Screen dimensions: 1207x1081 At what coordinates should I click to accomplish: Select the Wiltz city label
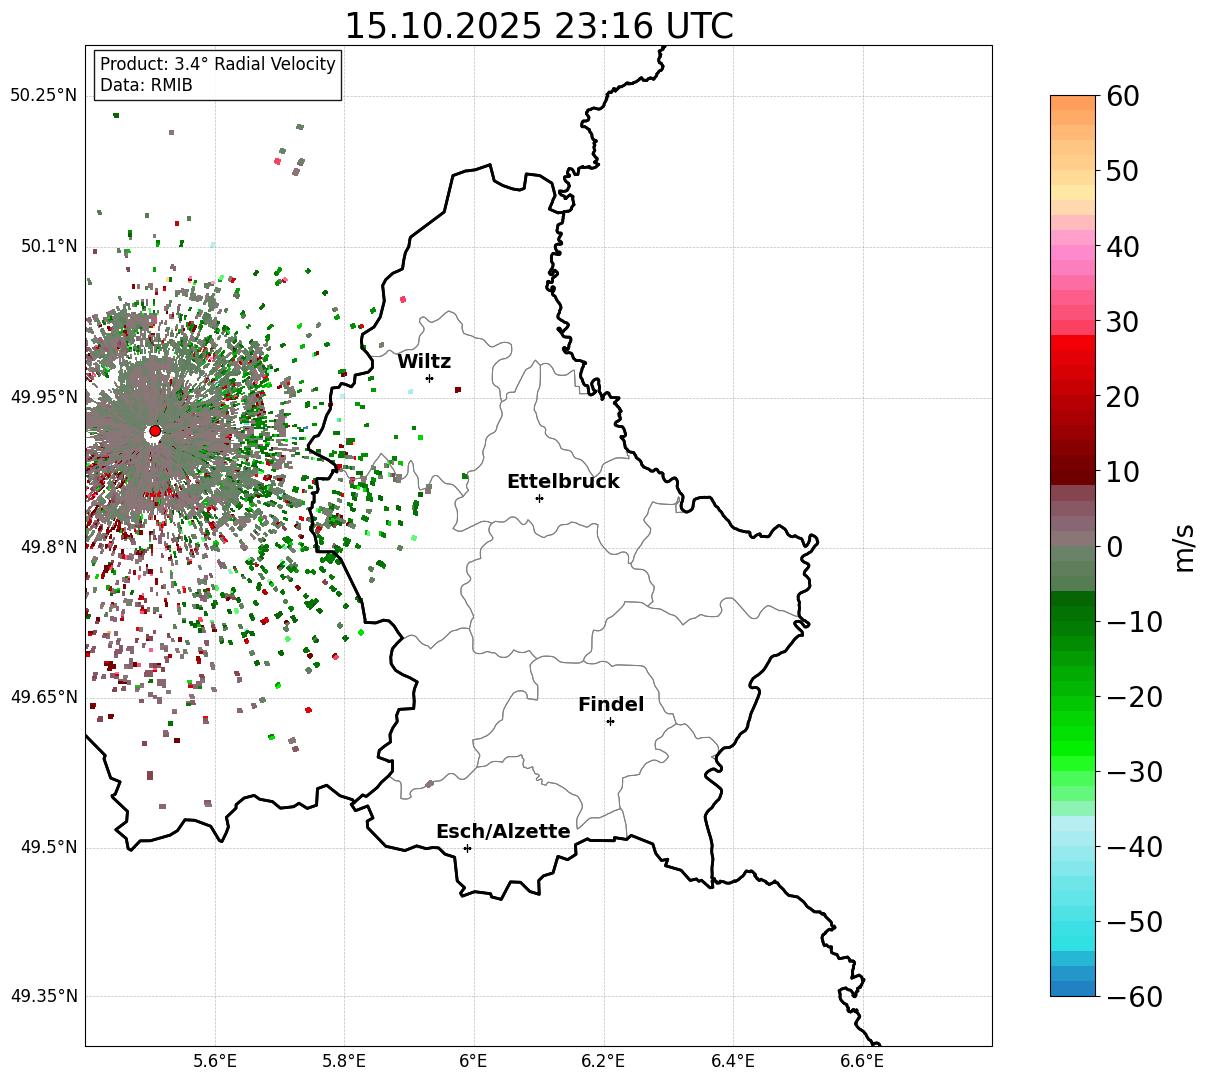point(424,362)
